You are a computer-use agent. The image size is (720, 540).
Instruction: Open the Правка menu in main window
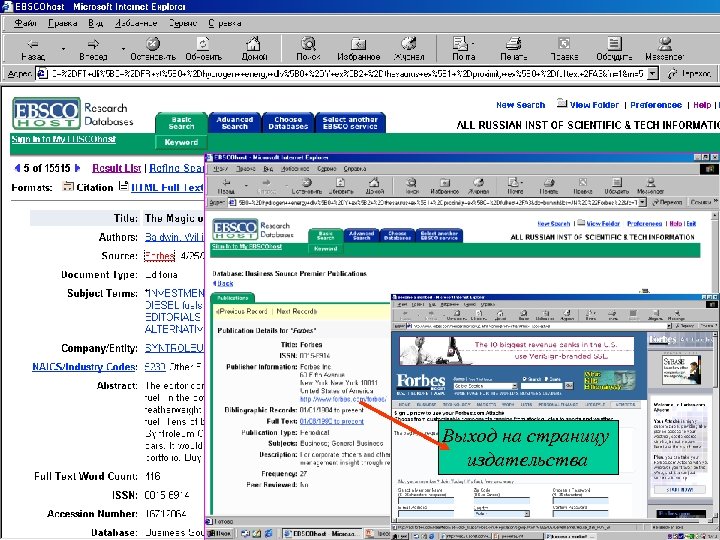[62, 23]
